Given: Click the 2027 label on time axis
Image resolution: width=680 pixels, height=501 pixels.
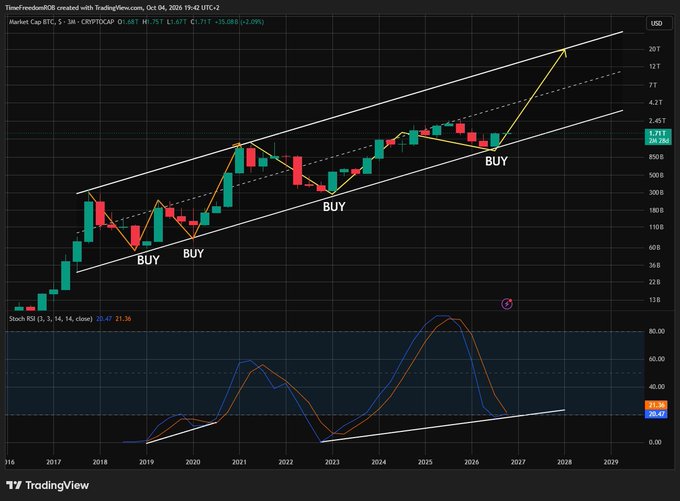Looking at the screenshot, I should coord(518,462).
